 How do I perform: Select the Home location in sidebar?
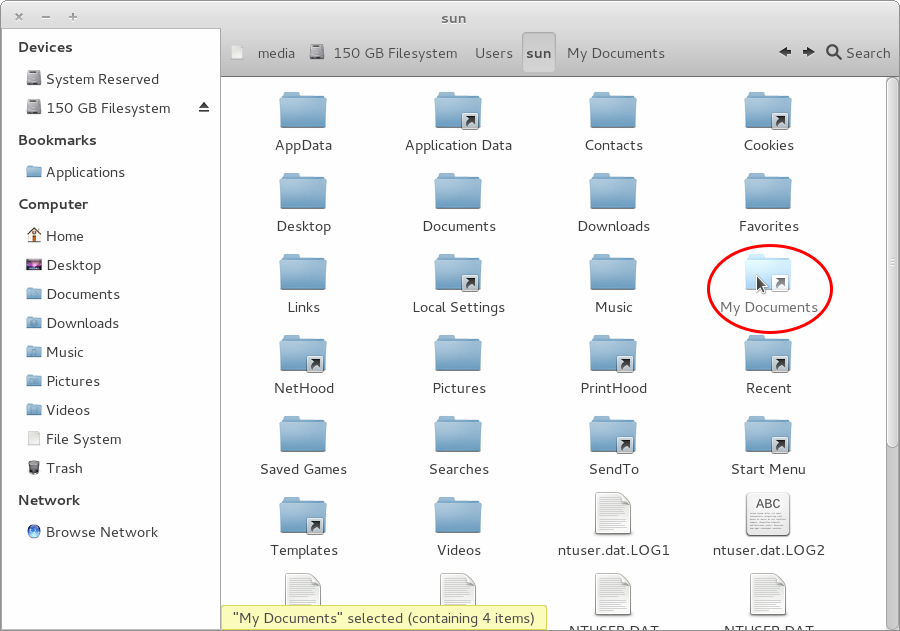(x=63, y=235)
